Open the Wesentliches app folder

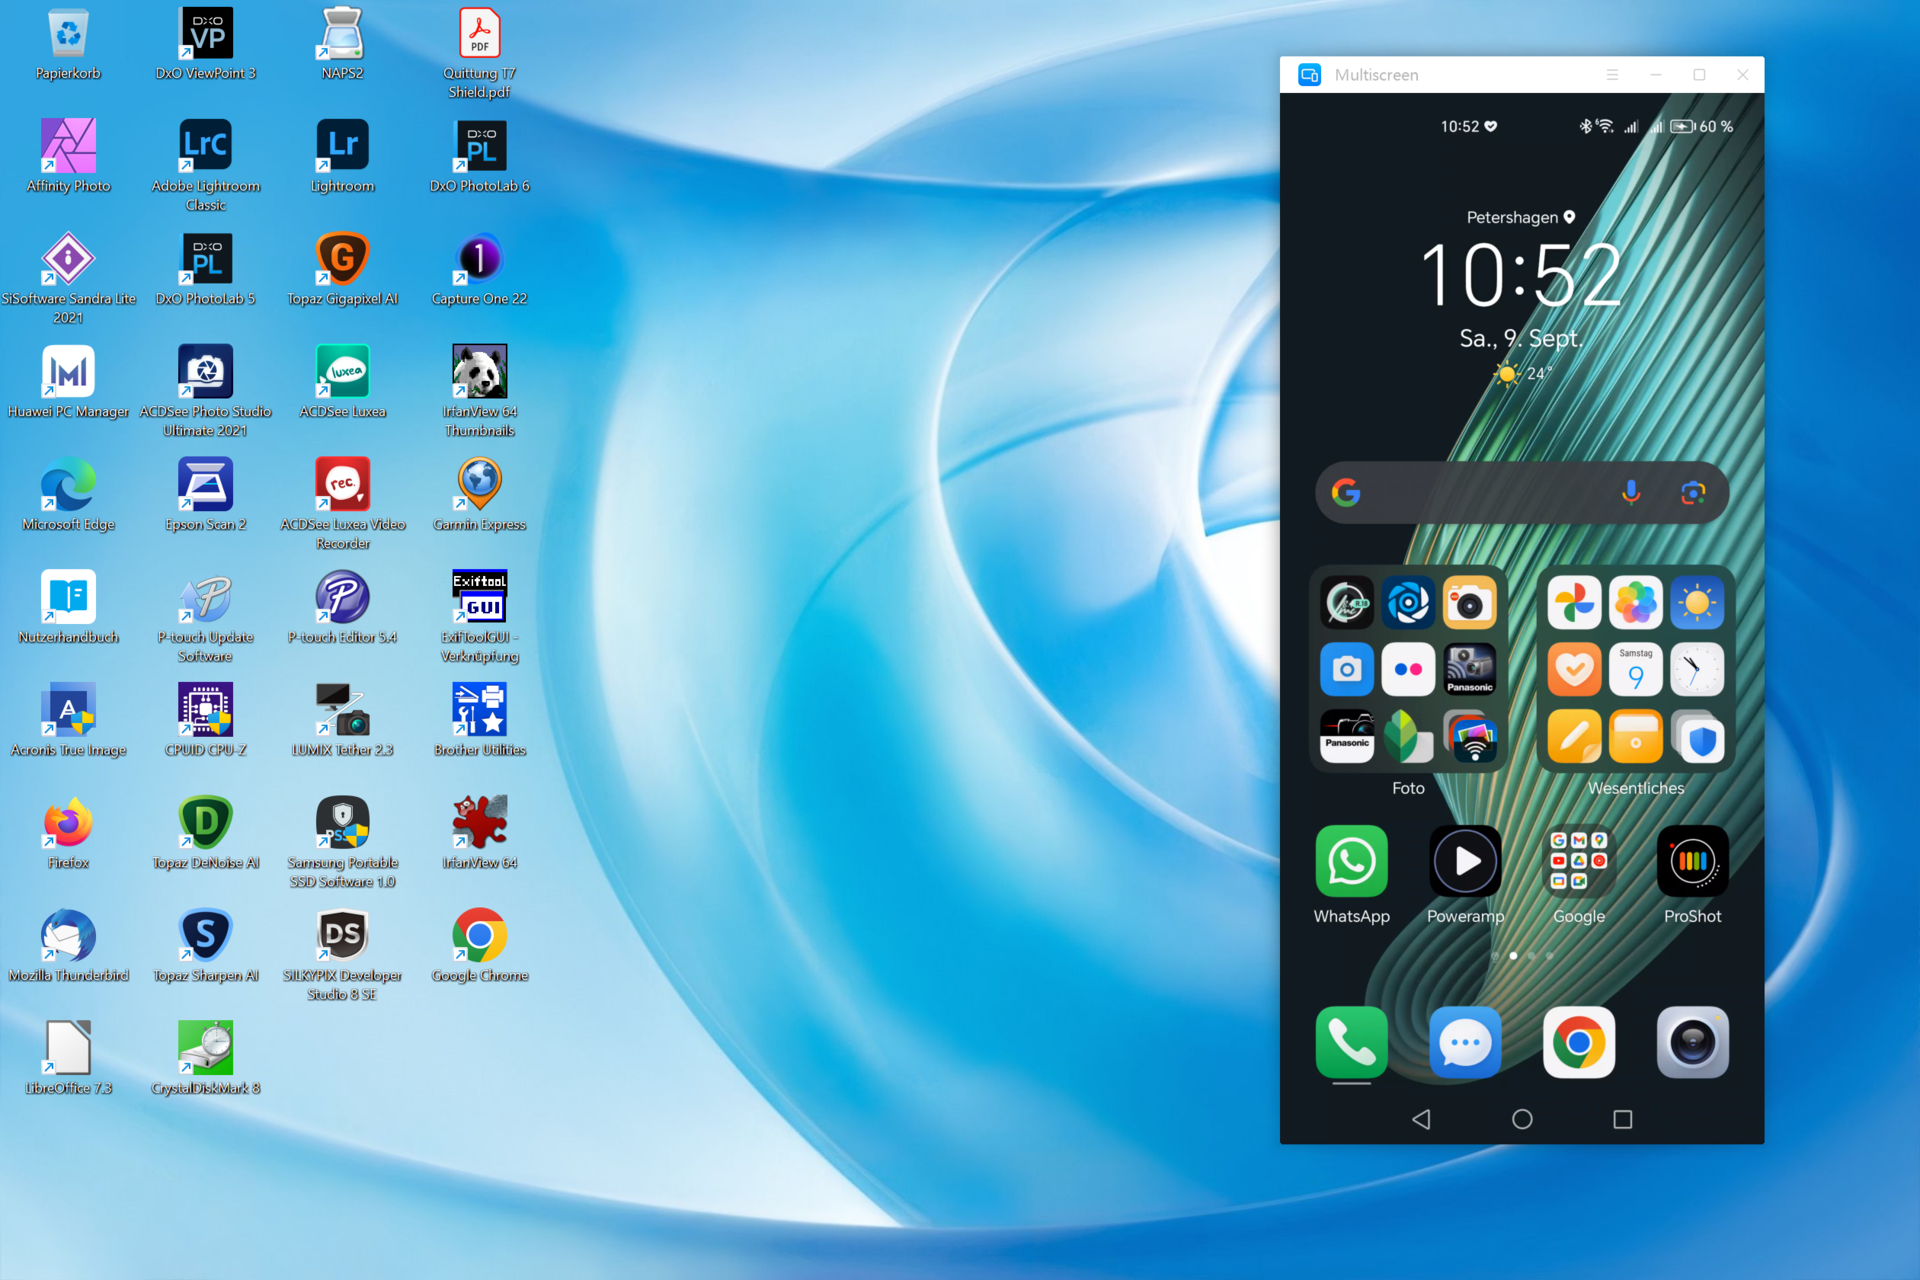click(1636, 669)
